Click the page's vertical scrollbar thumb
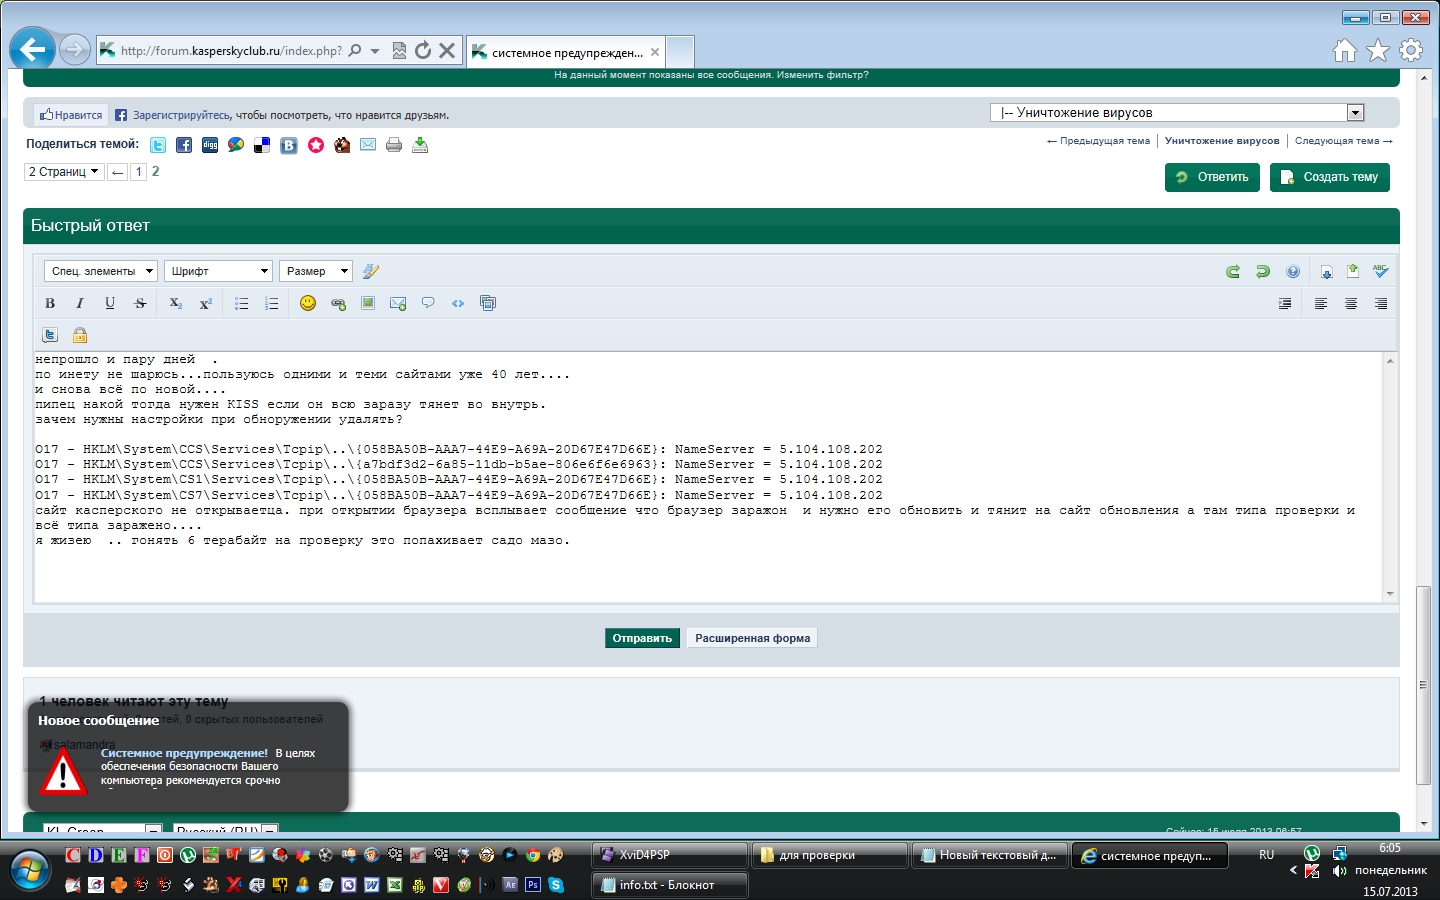This screenshot has width=1440, height=900. [x=1423, y=685]
